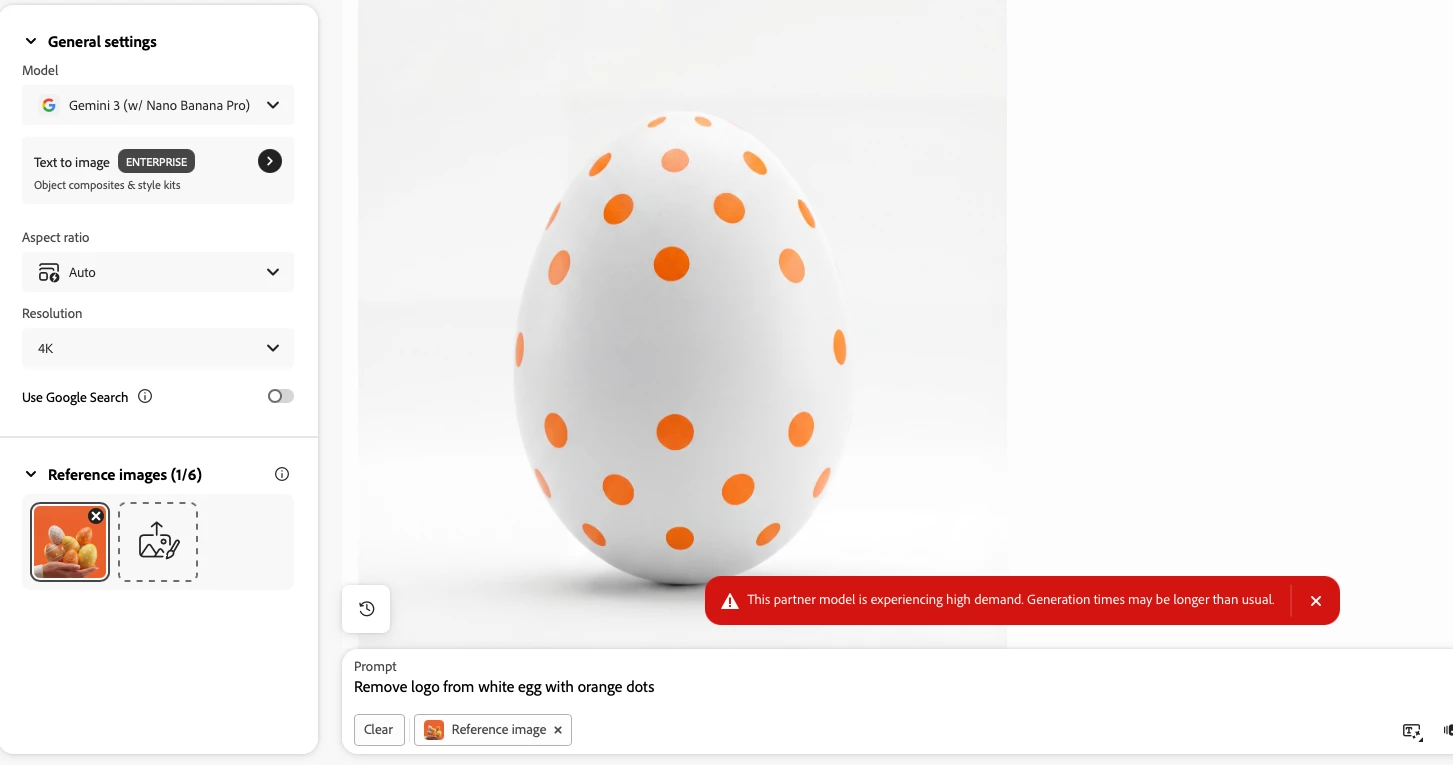
Task: Open the Resolution 4K dropdown
Action: tap(158, 348)
